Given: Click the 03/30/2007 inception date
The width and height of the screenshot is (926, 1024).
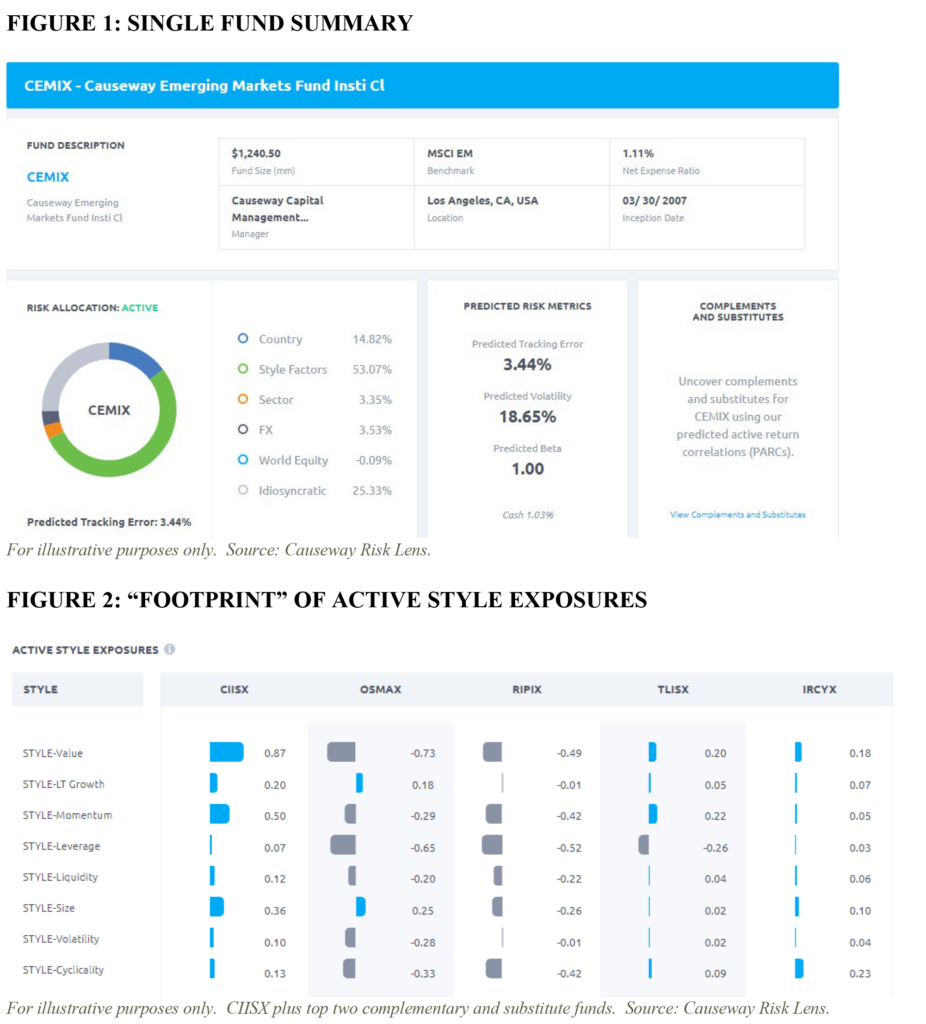Looking at the screenshot, I should (654, 200).
